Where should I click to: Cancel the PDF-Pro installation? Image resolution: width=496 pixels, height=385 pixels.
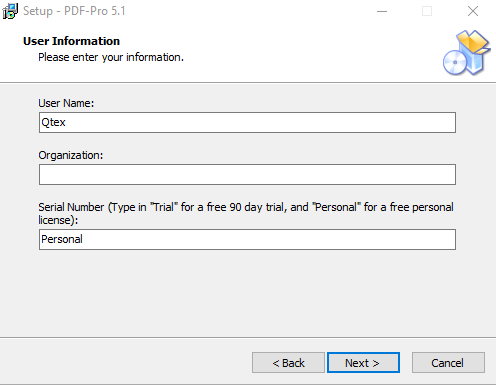448,363
